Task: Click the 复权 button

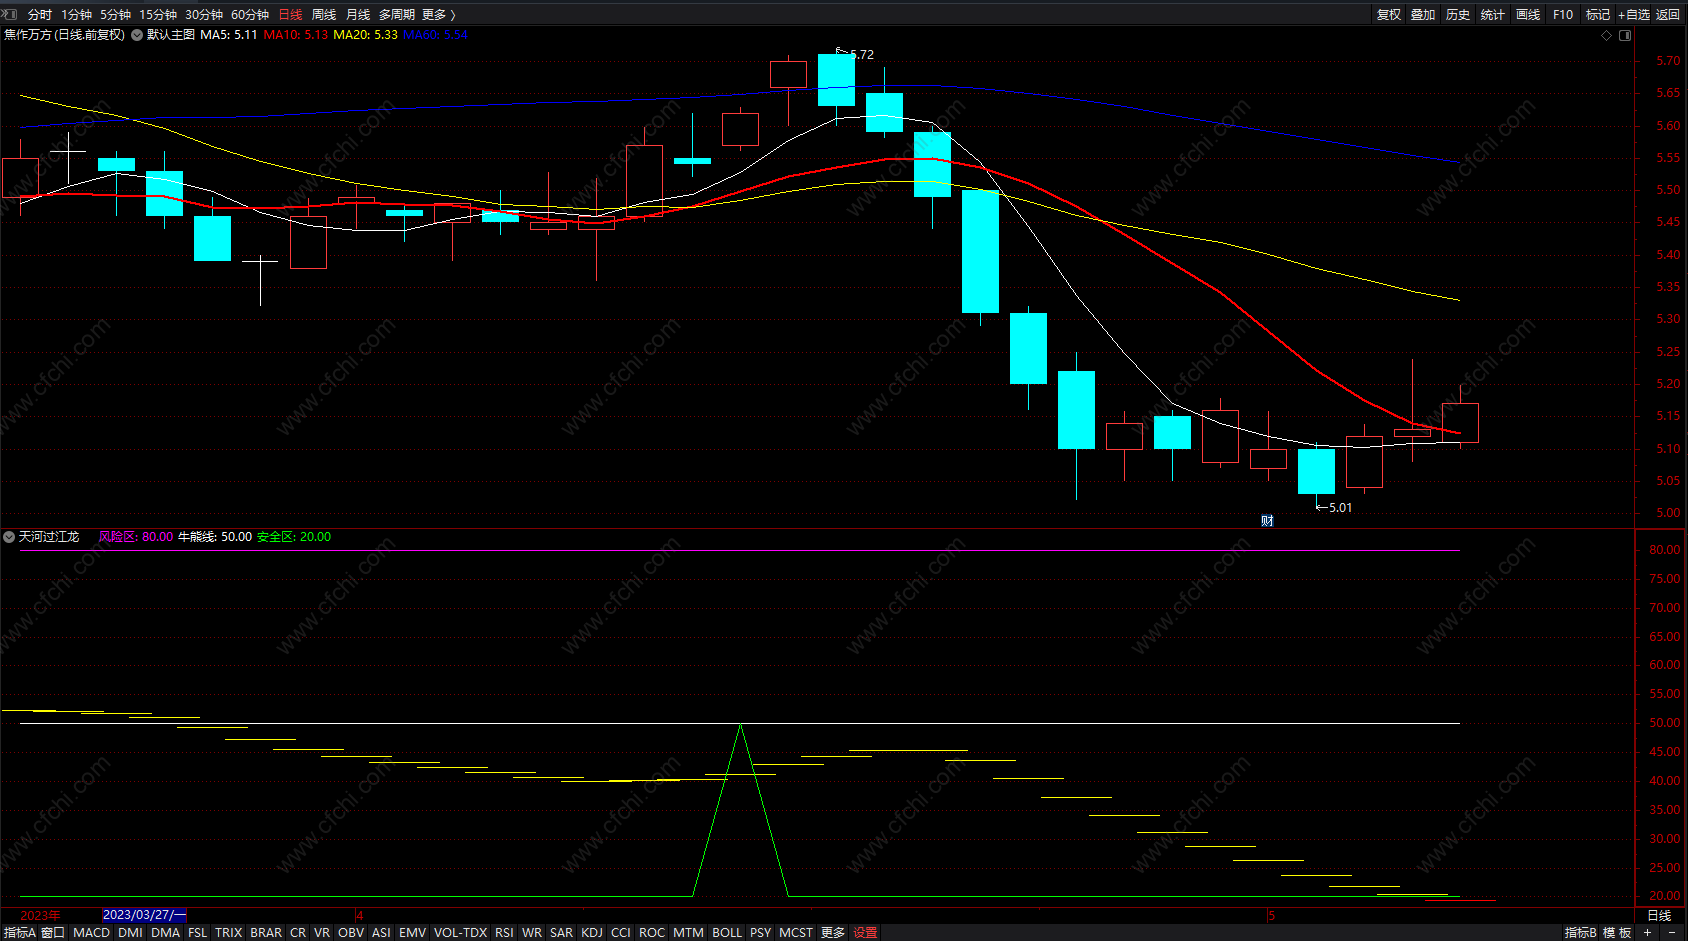Action: [1389, 14]
